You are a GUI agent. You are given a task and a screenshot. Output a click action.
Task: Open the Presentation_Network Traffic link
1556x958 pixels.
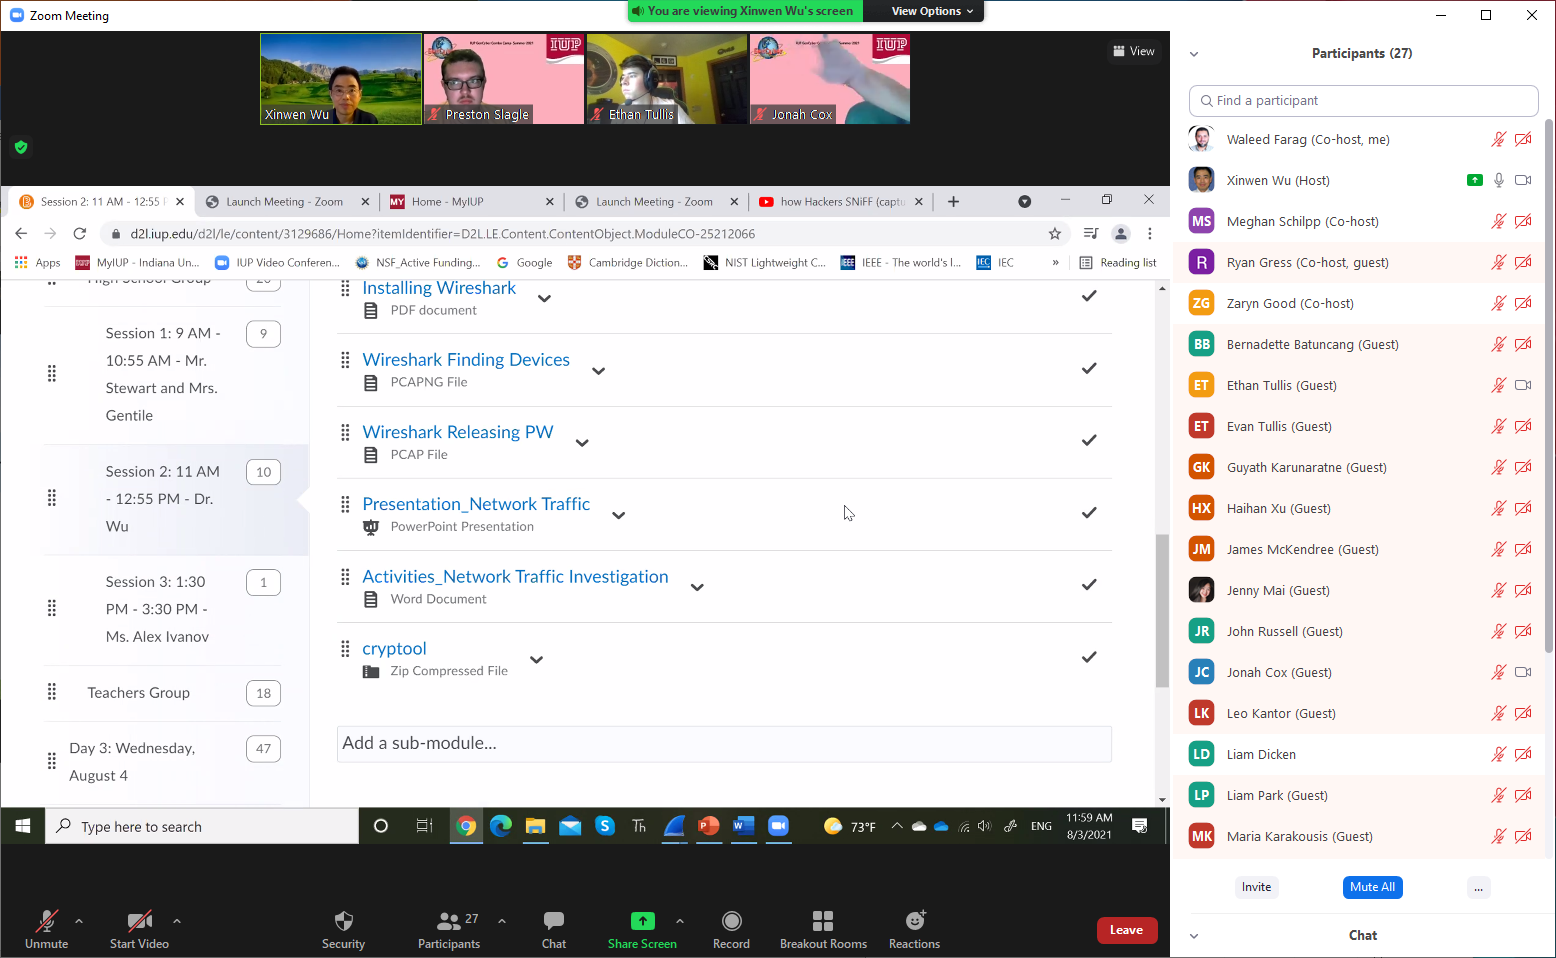pos(476,504)
